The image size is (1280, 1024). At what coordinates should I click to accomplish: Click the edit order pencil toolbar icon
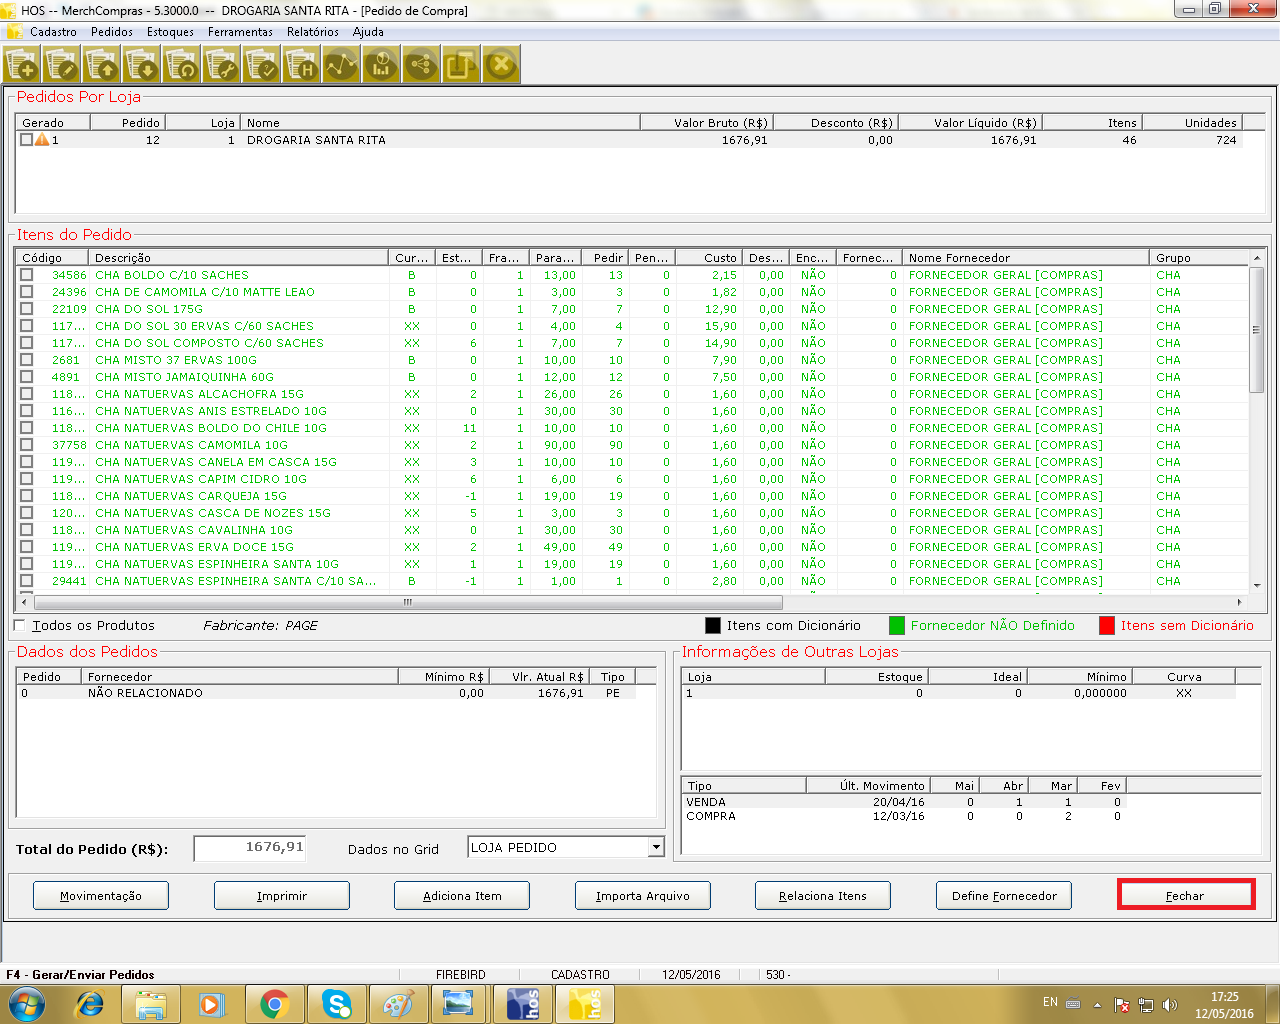point(62,66)
